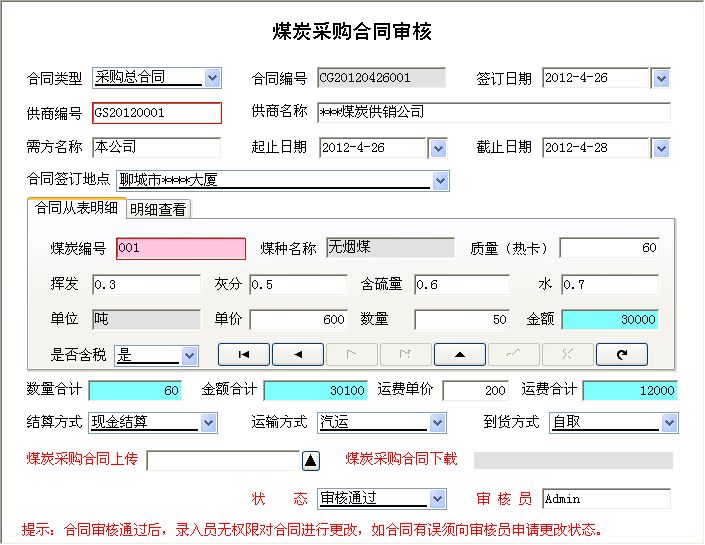Screen dimensions: 705x545
Task: Click the 灰分 field 0.5
Action: tap(299, 285)
